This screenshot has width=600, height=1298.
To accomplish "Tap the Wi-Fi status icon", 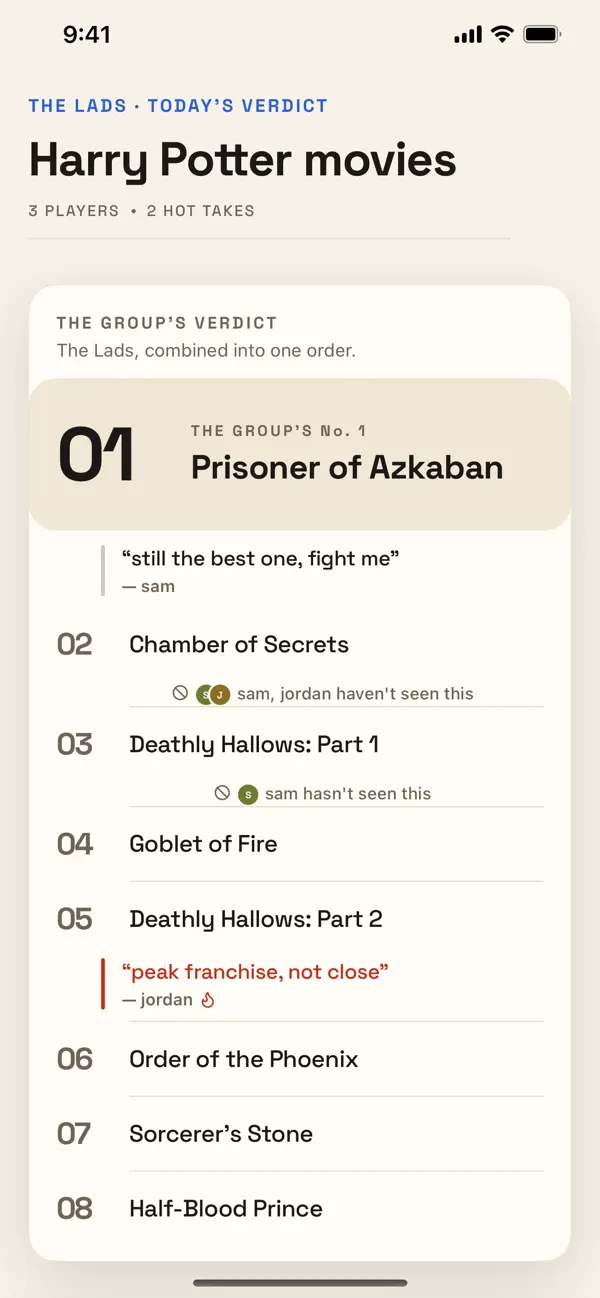I will coord(501,35).
